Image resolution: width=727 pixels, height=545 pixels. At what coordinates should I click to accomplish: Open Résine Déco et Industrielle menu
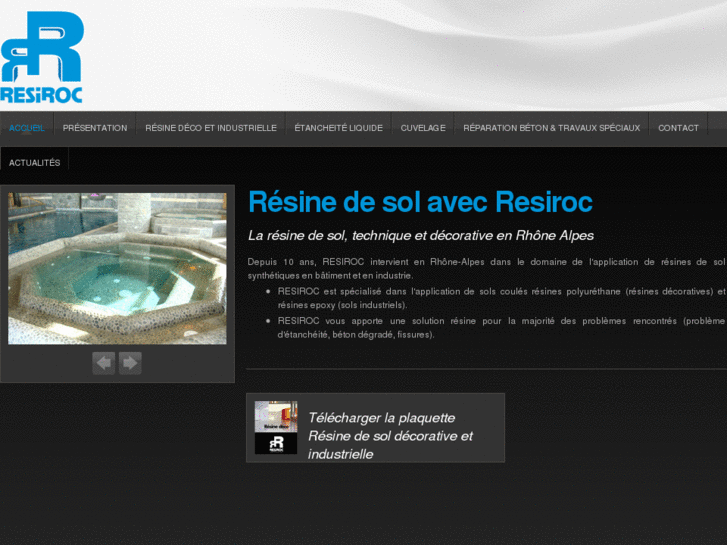click(211, 128)
